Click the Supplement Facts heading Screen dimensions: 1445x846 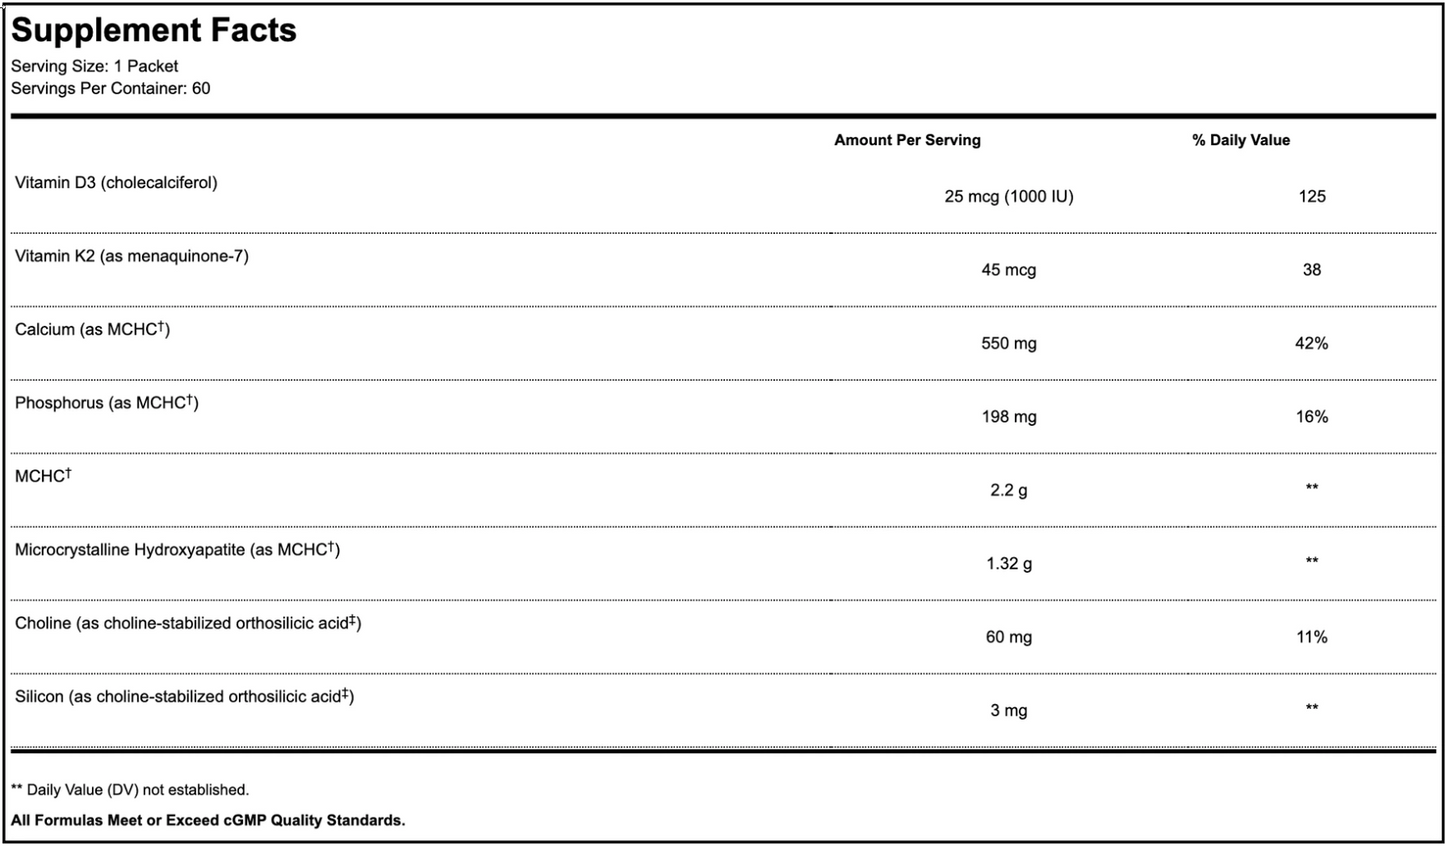(x=154, y=31)
